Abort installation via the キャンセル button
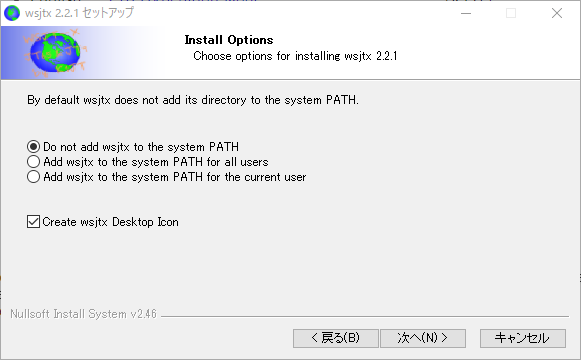 (x=523, y=338)
